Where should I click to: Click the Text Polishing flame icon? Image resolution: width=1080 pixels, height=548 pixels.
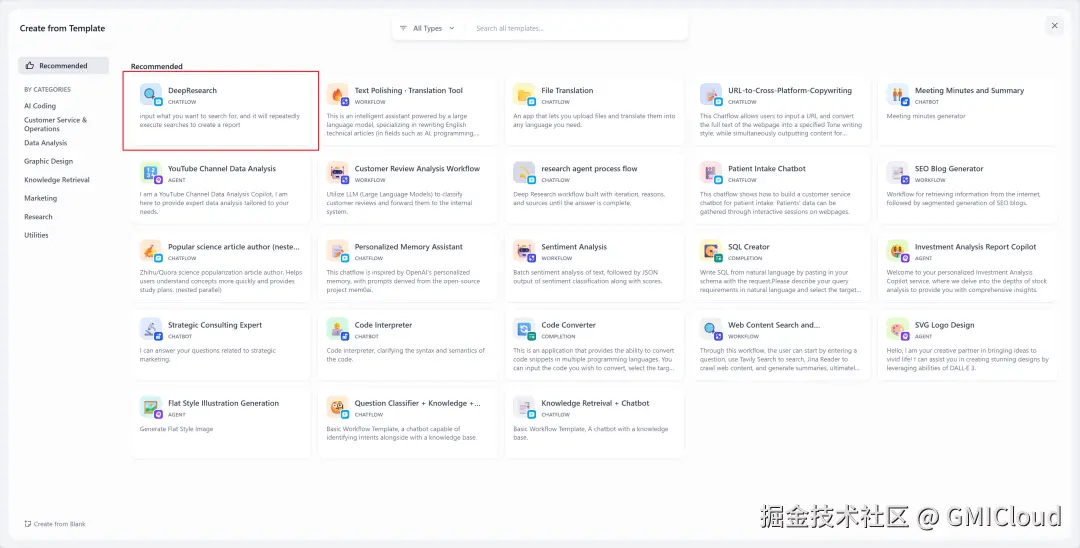pos(338,94)
